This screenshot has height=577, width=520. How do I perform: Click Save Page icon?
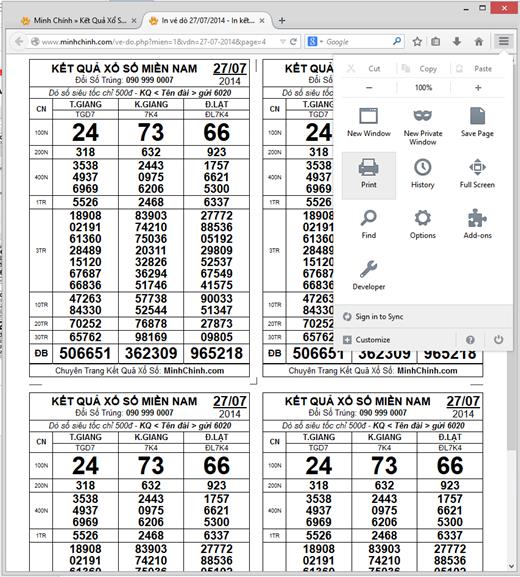477,116
